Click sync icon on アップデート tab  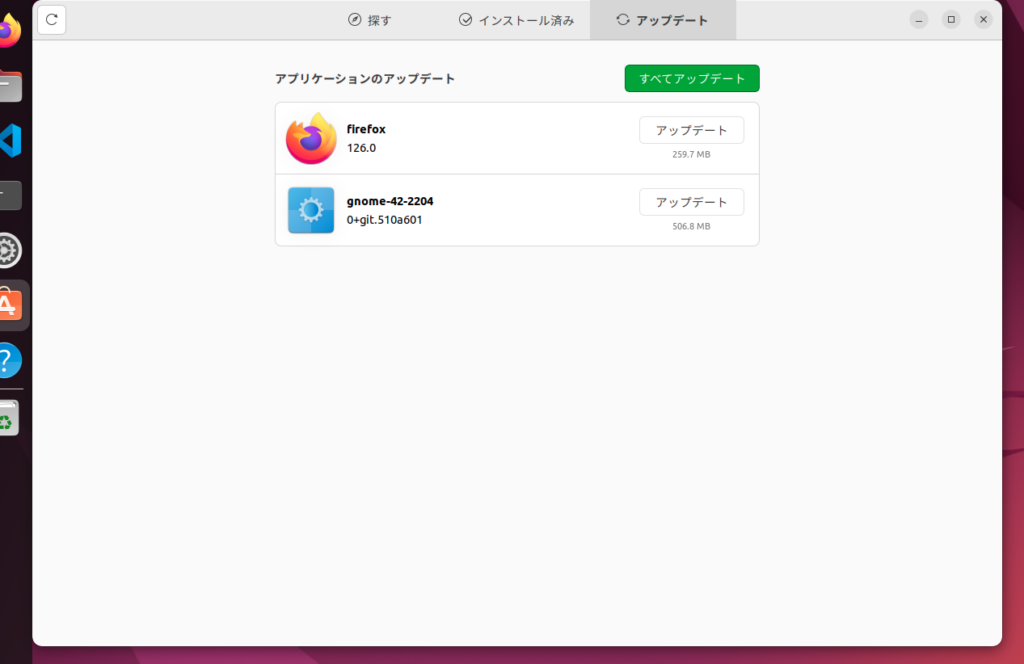pos(622,20)
